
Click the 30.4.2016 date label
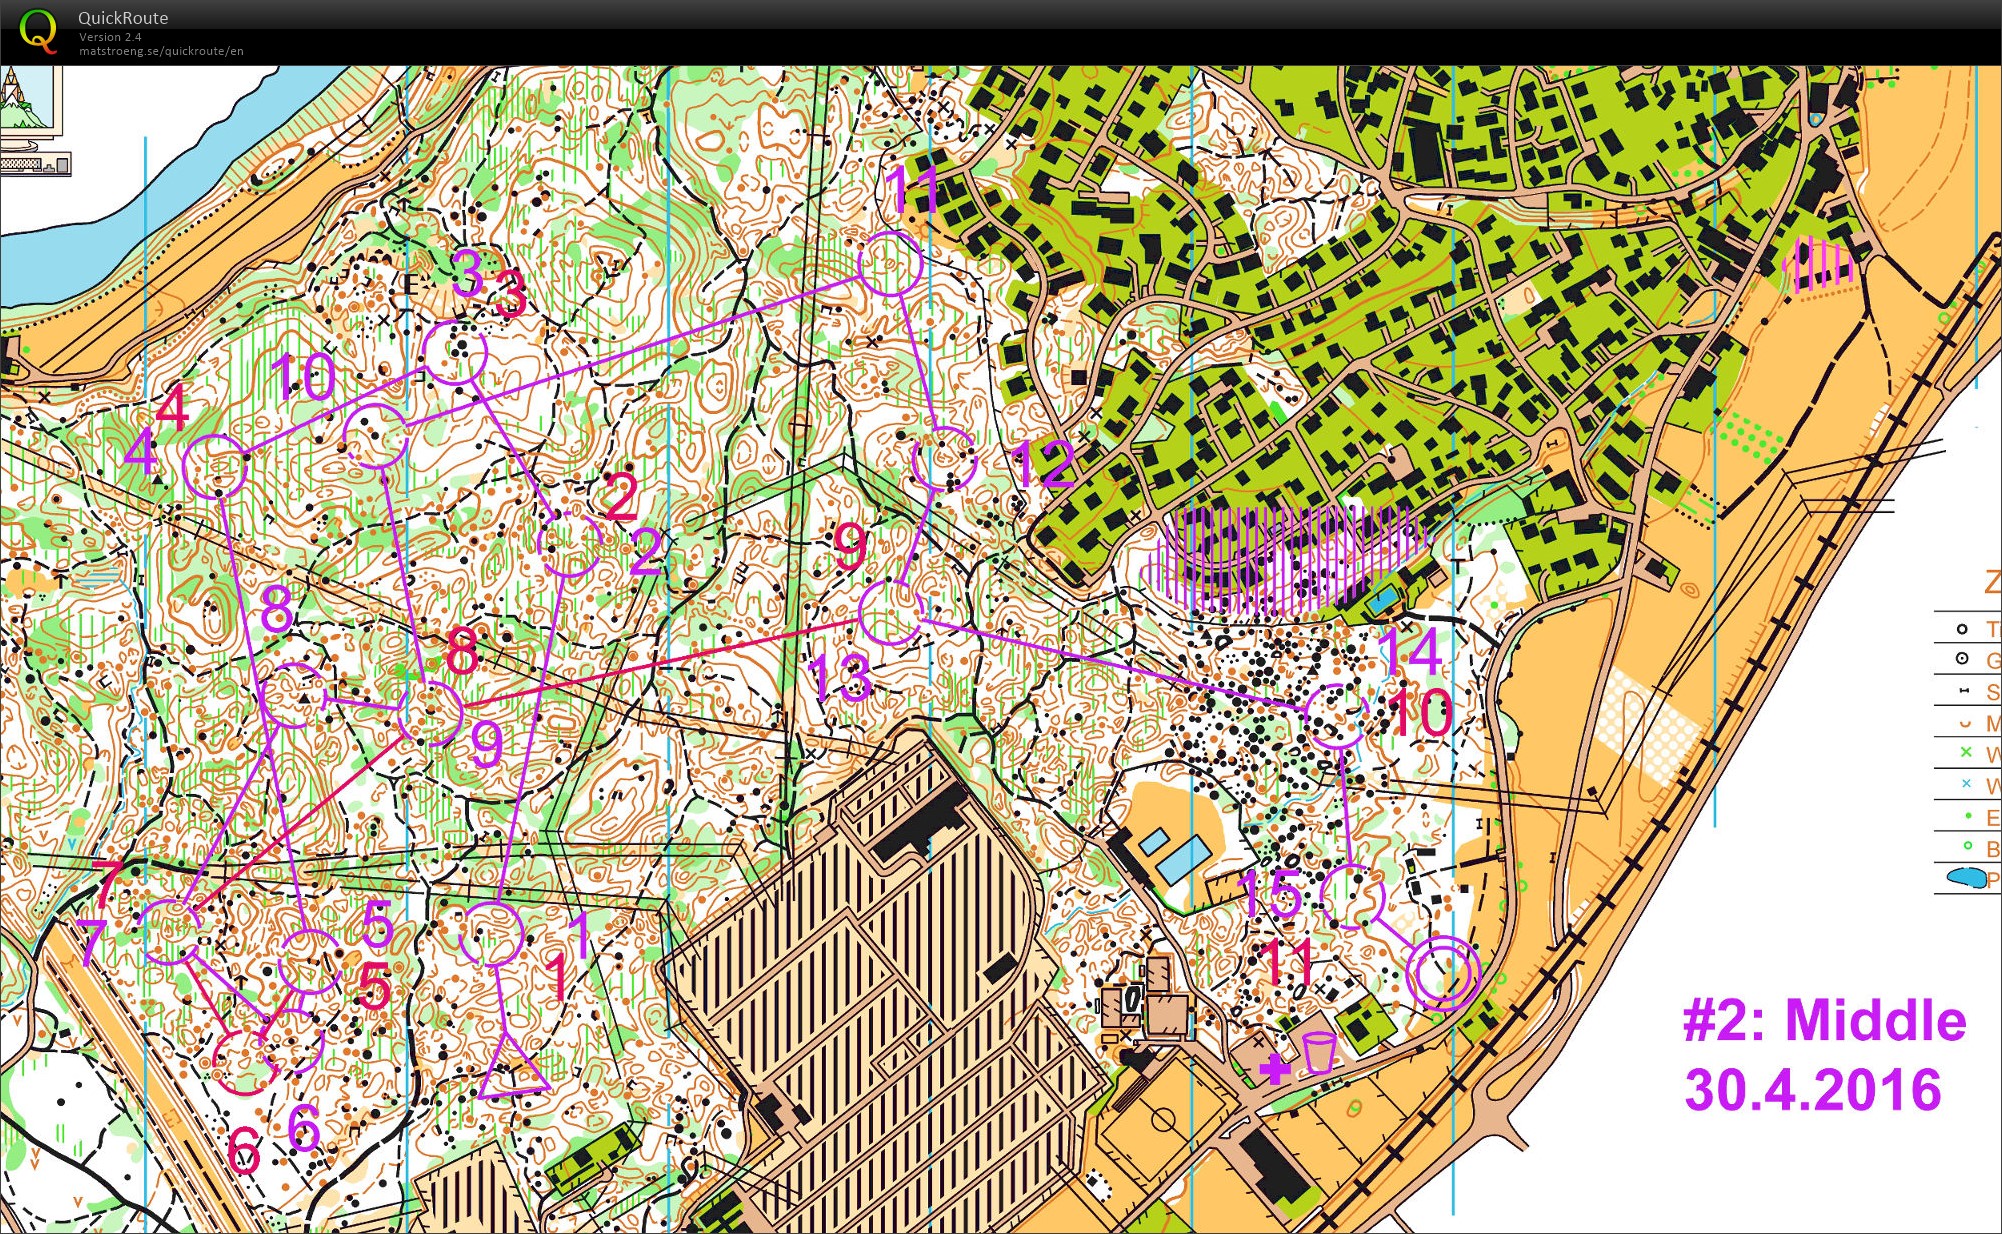(1812, 1090)
